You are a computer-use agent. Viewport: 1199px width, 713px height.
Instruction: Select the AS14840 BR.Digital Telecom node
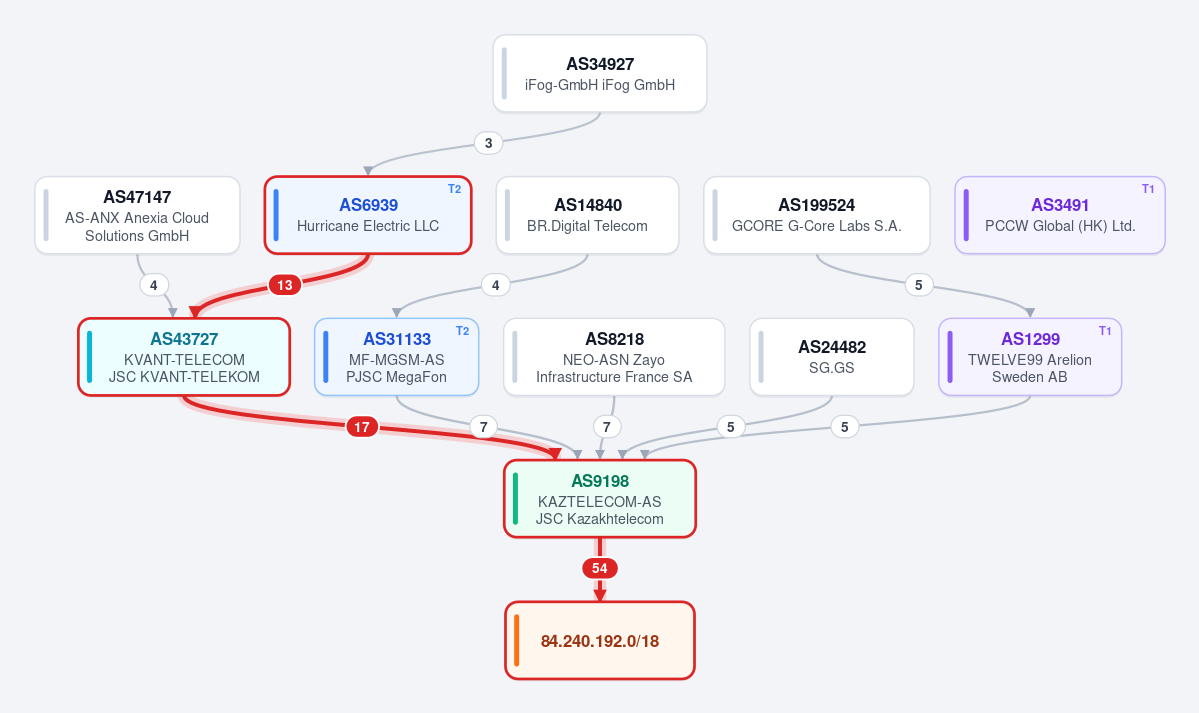pos(587,215)
